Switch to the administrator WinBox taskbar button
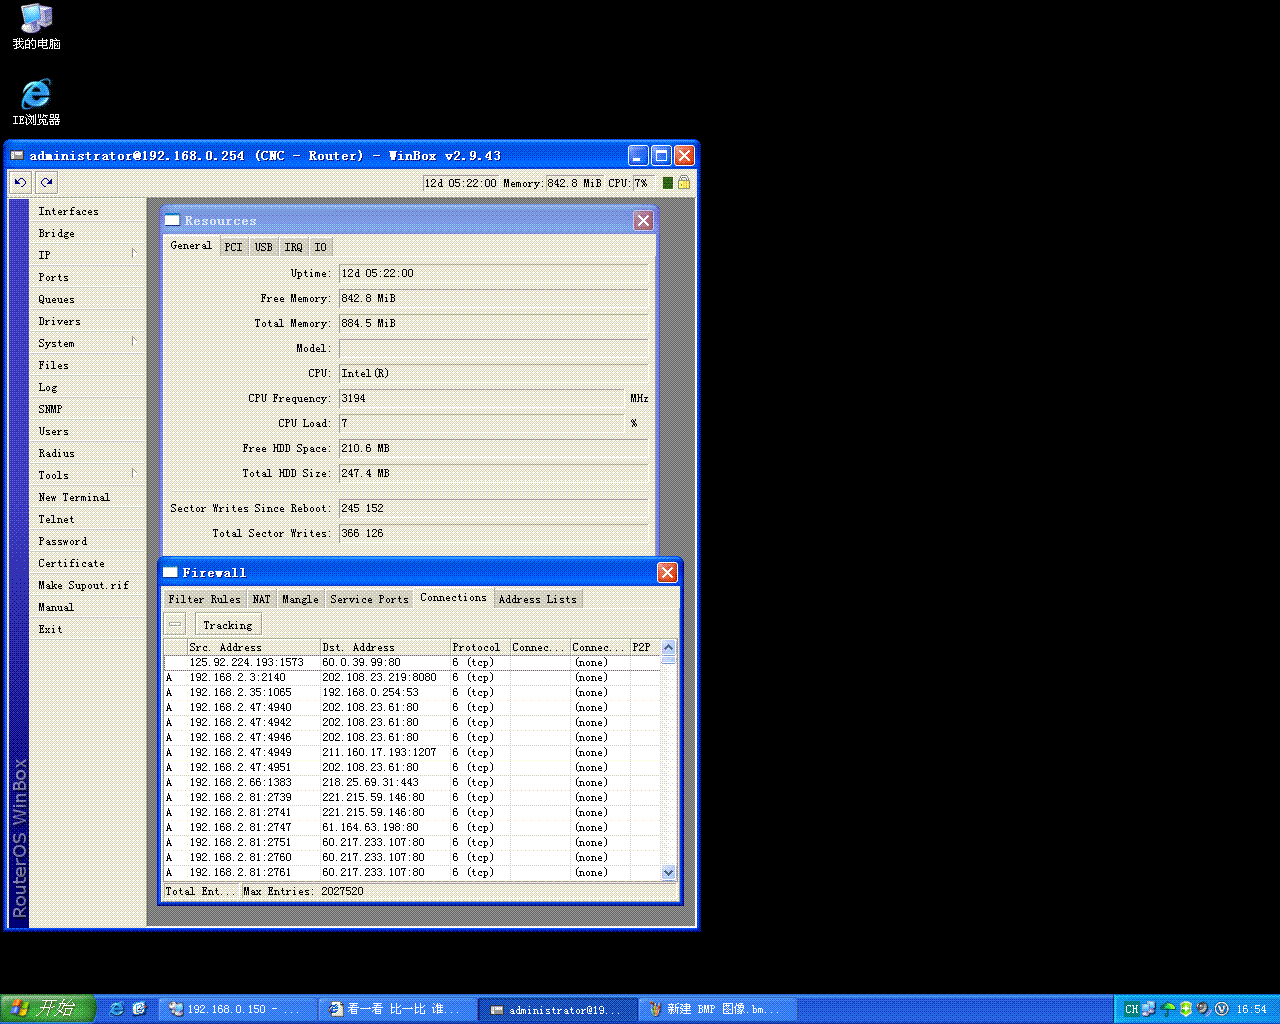Image resolution: width=1280 pixels, height=1024 pixels. pos(557,1009)
